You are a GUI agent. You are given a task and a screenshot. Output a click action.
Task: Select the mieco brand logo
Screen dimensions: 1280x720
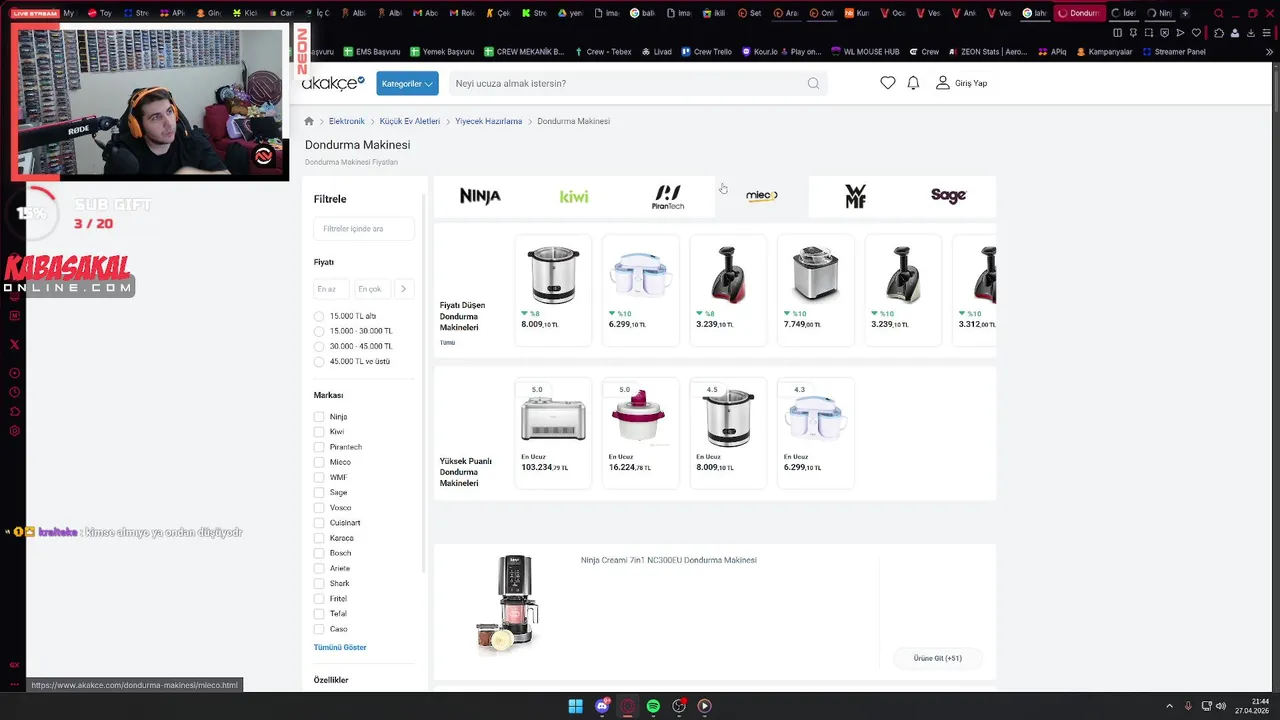(x=762, y=196)
